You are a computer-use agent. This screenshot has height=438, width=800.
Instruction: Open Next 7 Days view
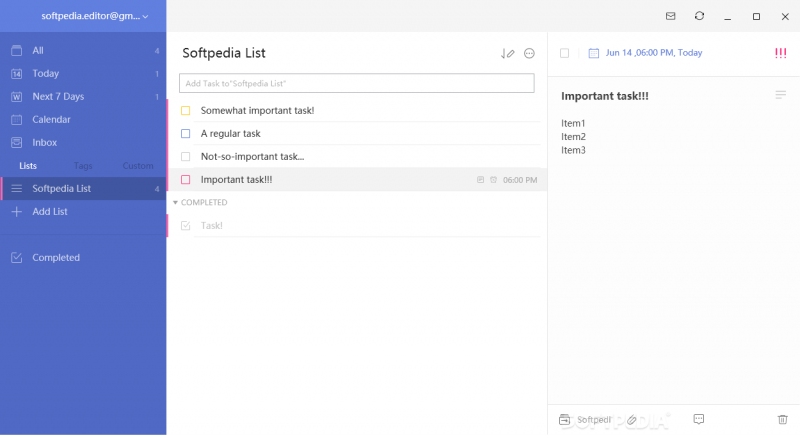point(83,96)
